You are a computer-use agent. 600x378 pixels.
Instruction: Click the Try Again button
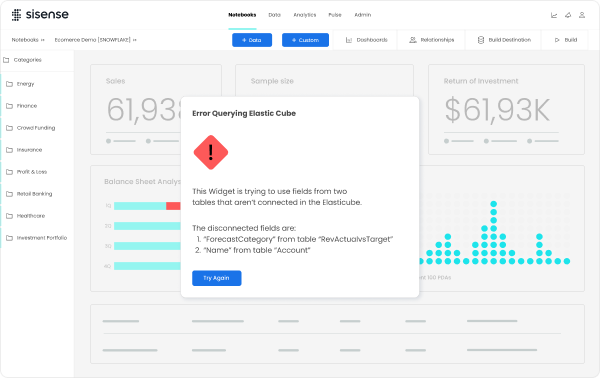(217, 278)
